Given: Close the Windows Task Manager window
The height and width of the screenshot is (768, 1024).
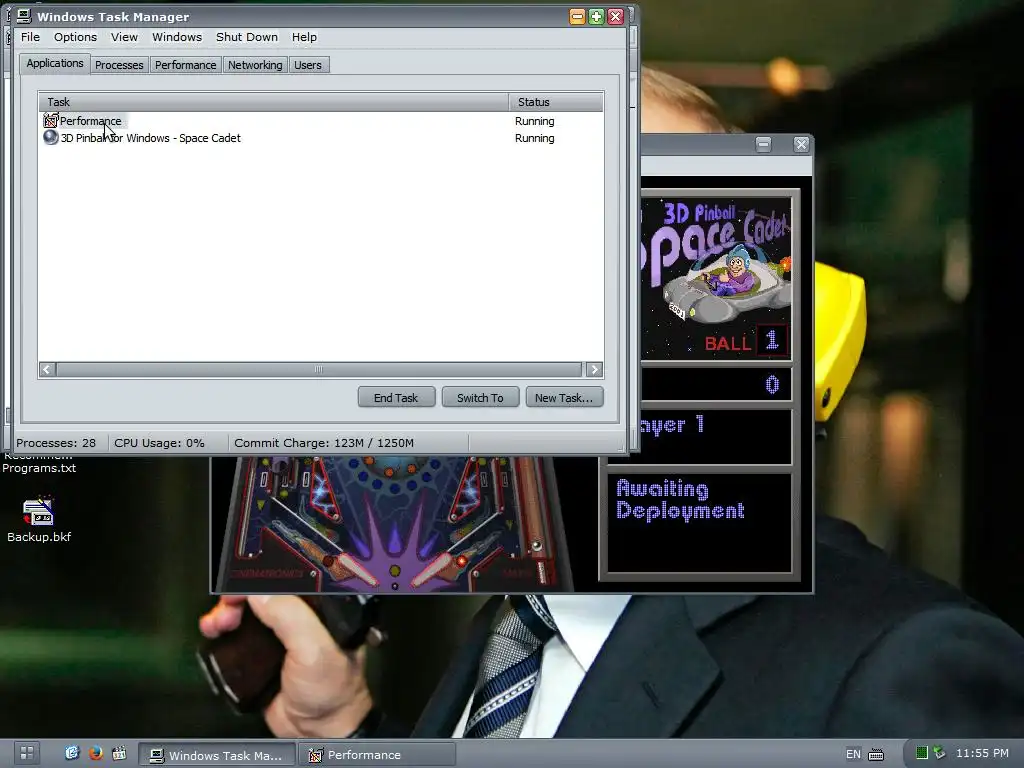Looking at the screenshot, I should (615, 16).
